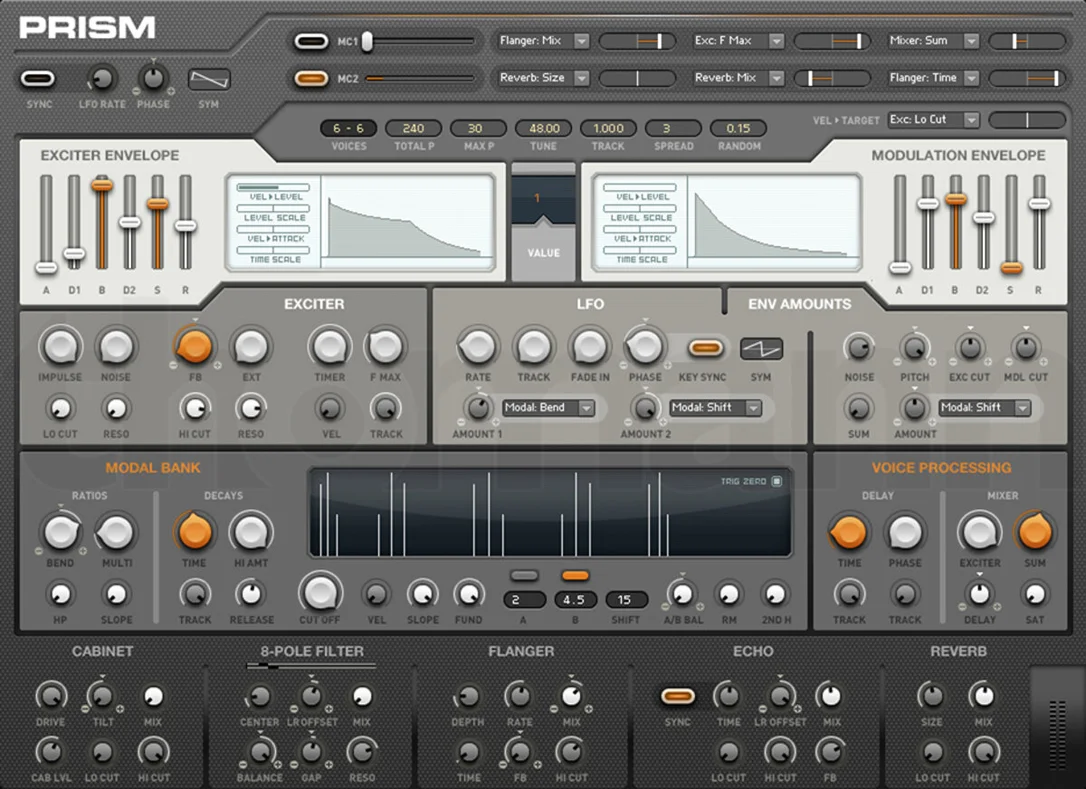Click the Reverb SIZE knob
This screenshot has width=1086, height=789.
pos(930,695)
